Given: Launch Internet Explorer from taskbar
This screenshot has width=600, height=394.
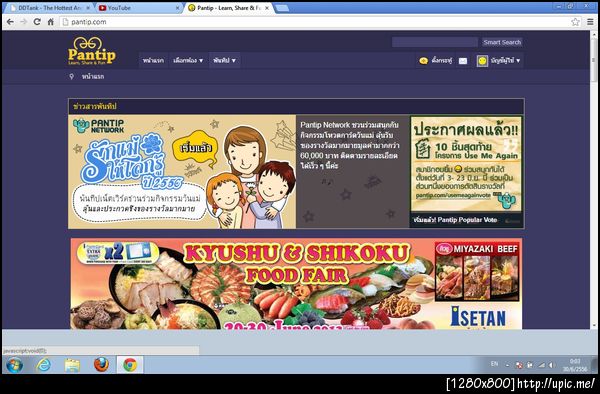Looking at the screenshot, I should [x=43, y=365].
